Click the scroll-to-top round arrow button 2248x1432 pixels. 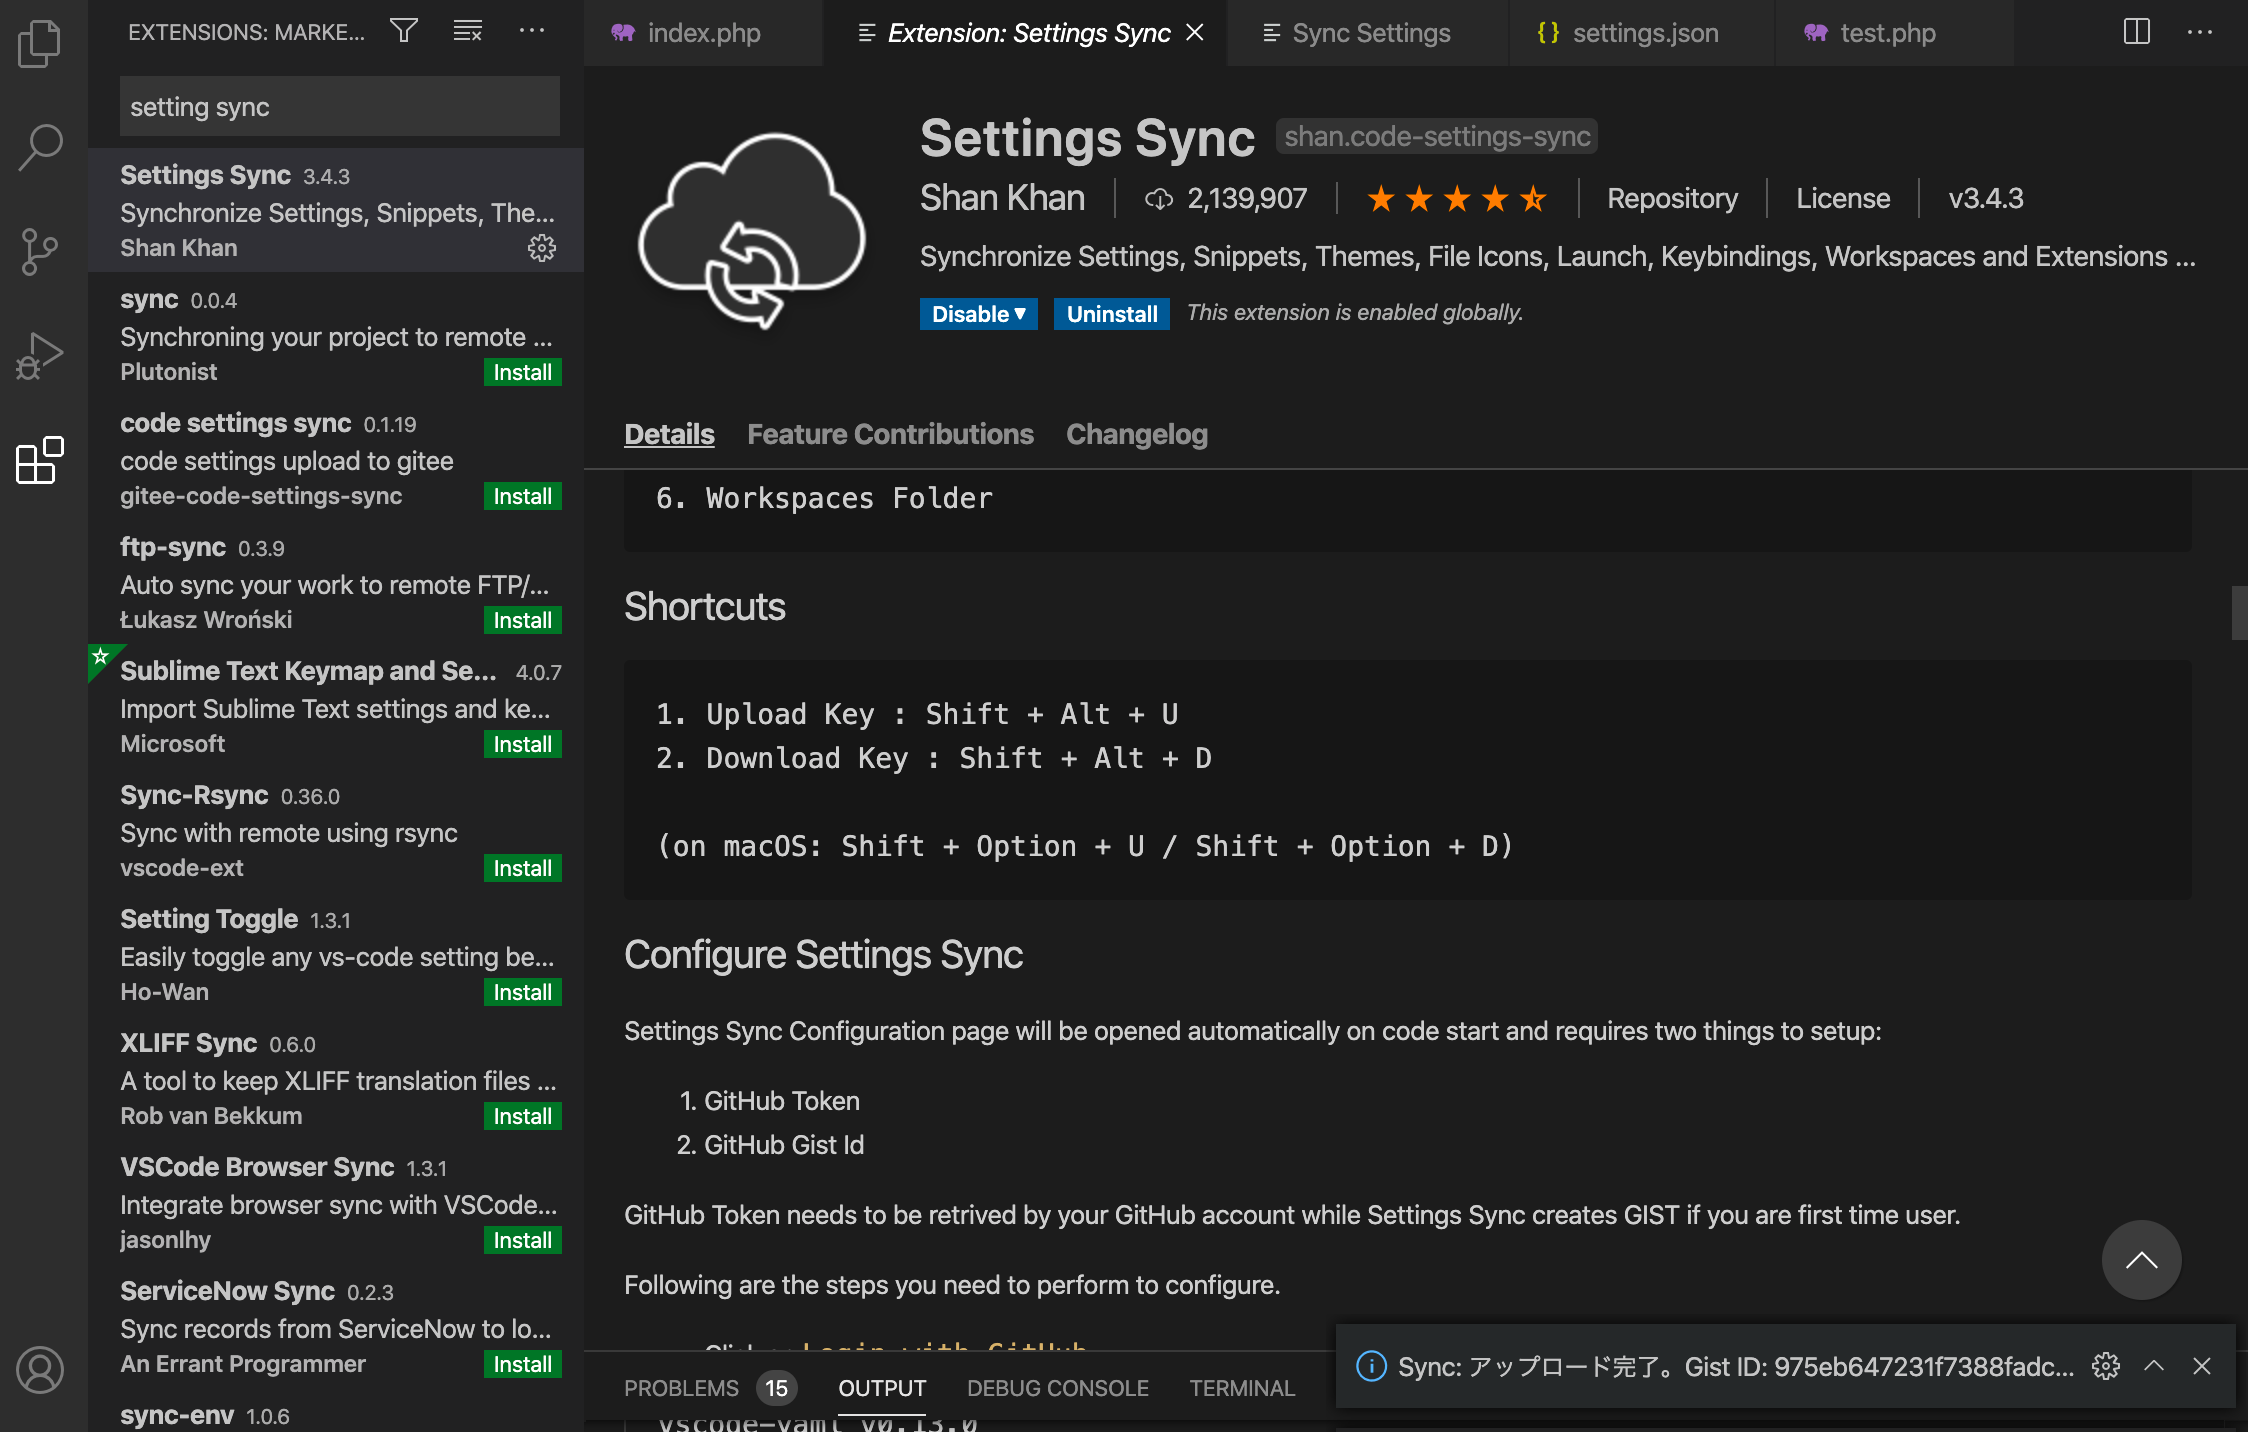click(x=2140, y=1260)
